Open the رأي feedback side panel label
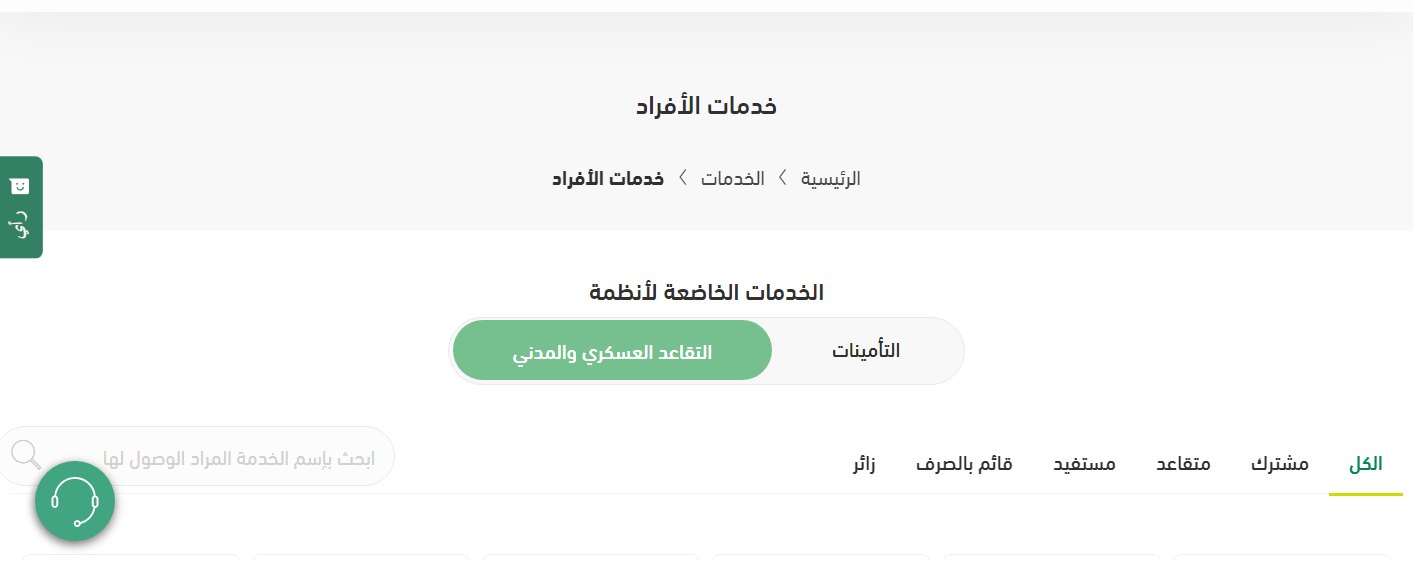 (21, 228)
